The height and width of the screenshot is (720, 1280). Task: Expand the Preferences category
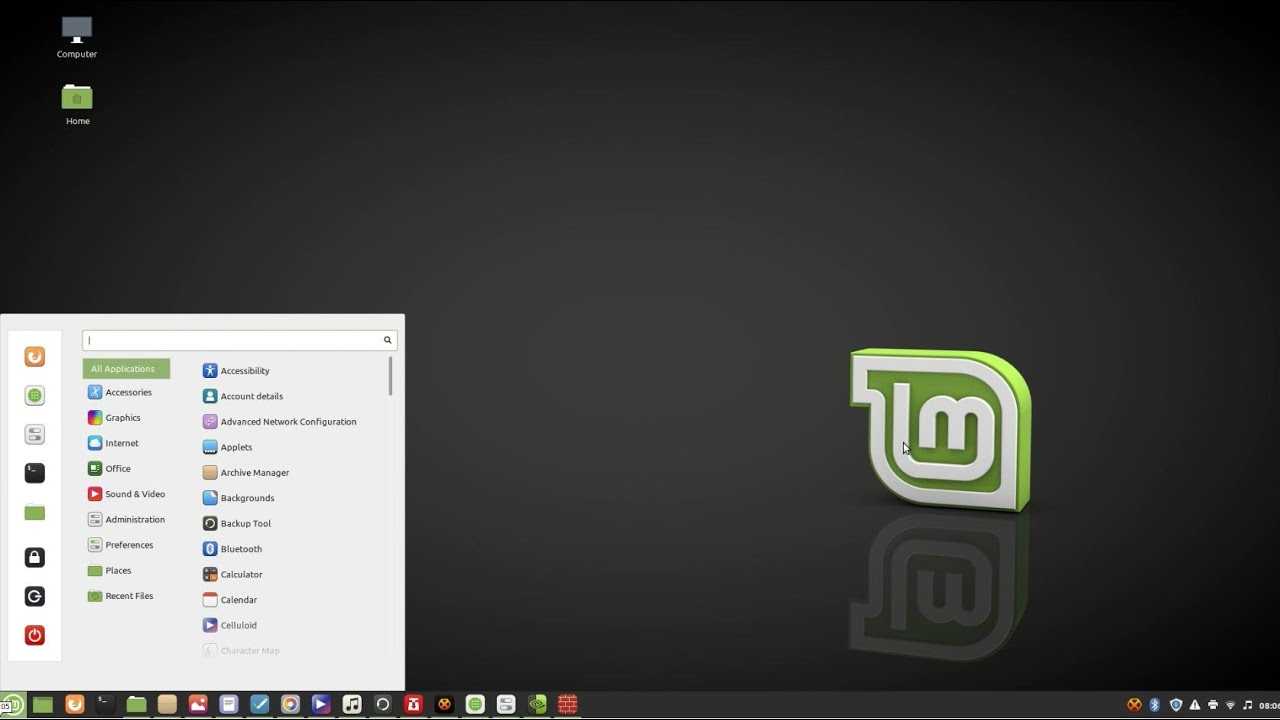click(x=129, y=545)
